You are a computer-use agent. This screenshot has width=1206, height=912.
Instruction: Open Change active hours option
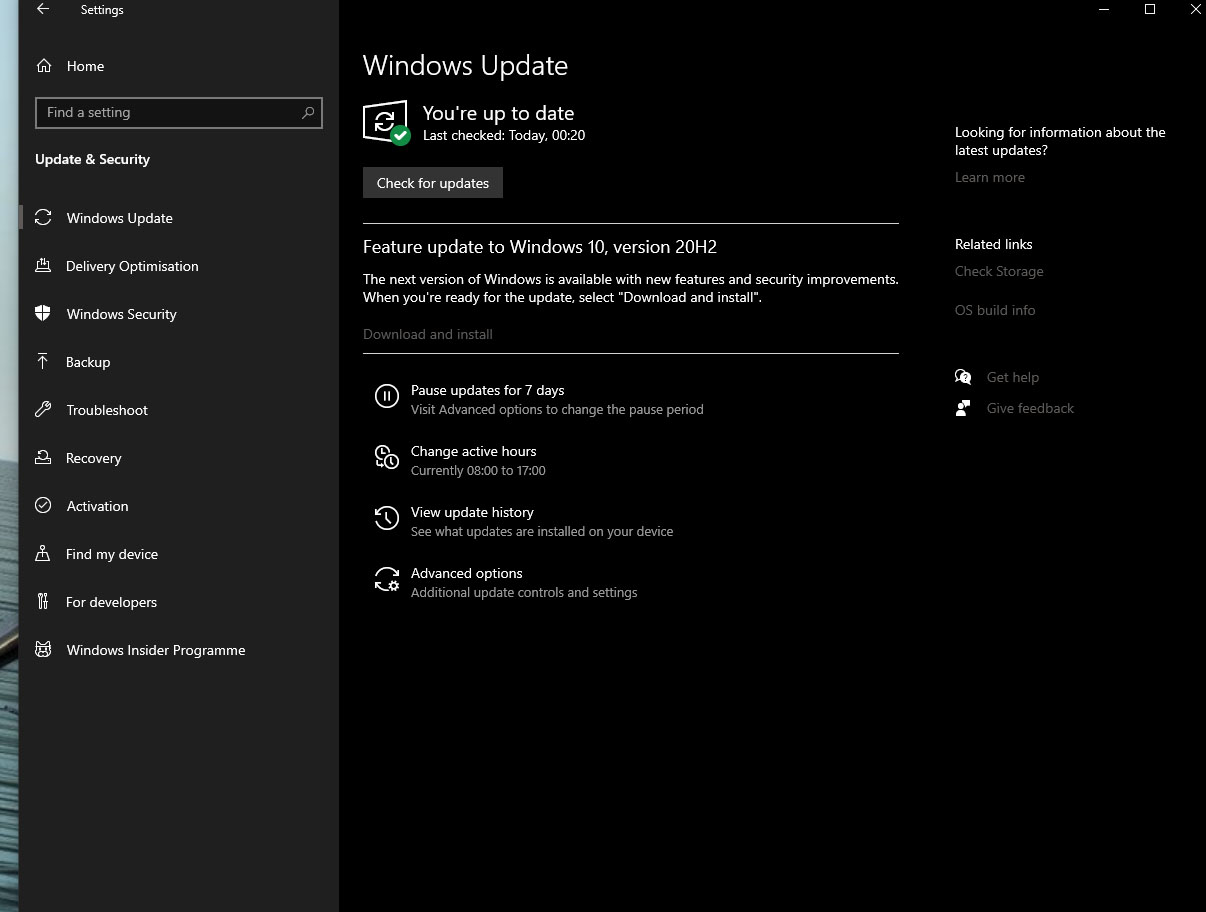click(x=474, y=451)
